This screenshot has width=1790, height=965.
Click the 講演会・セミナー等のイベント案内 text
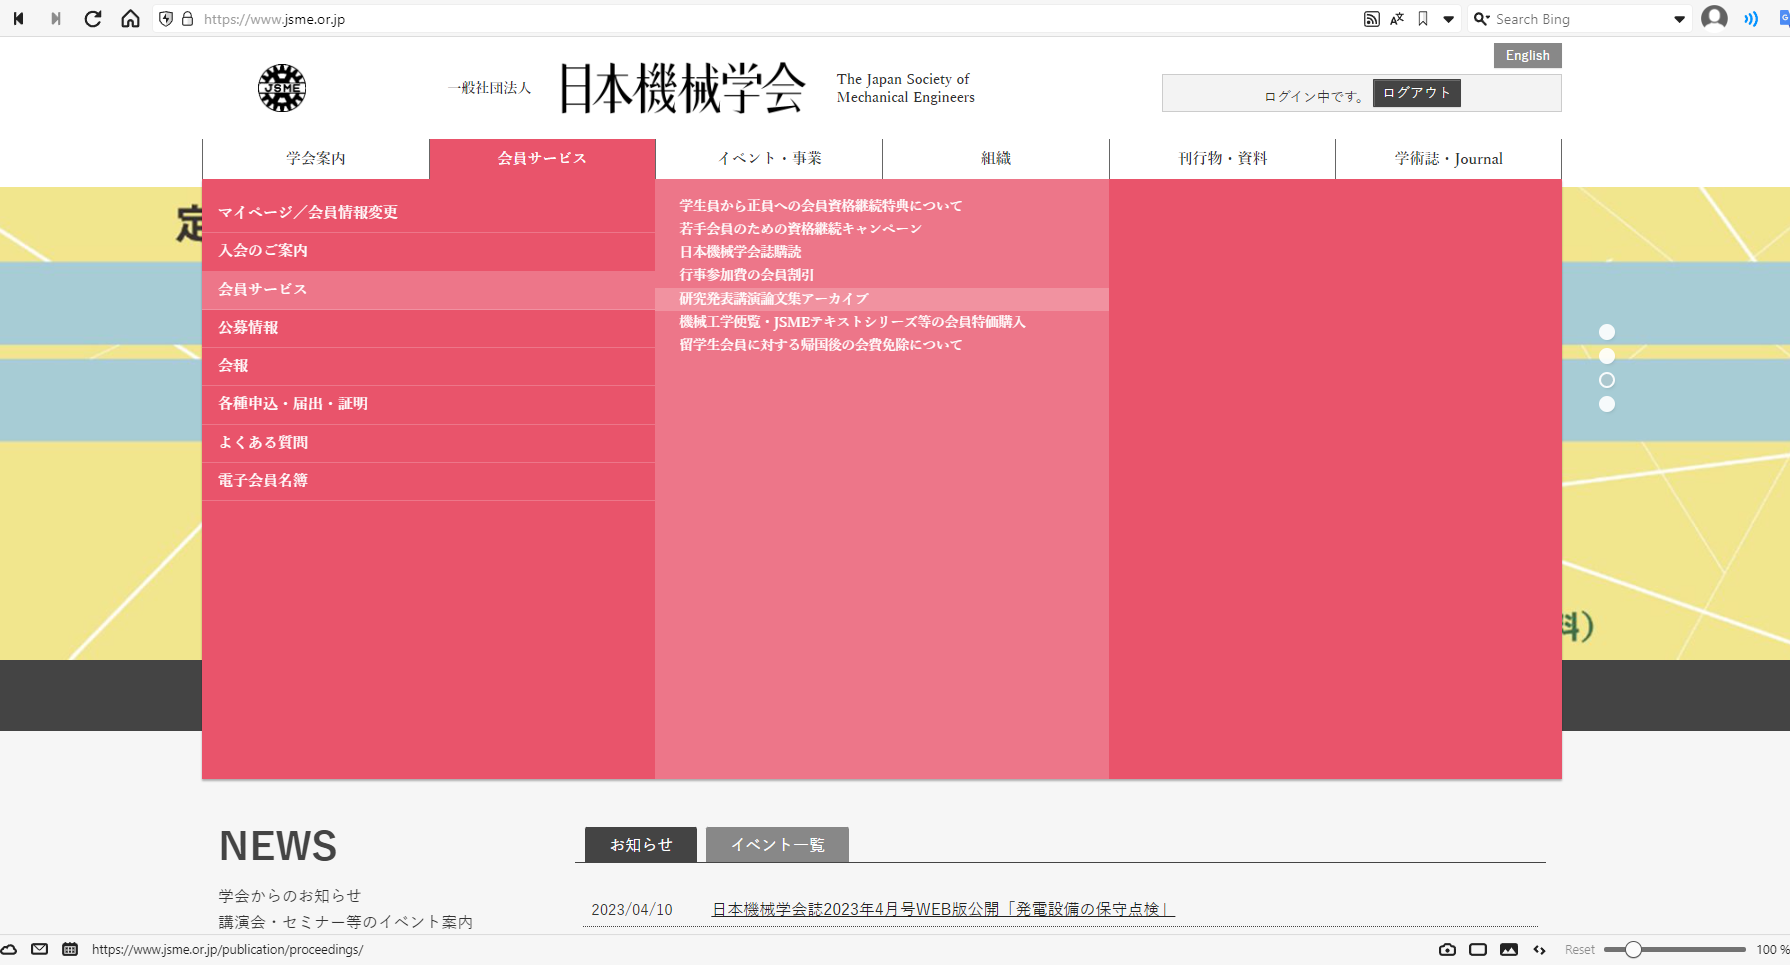coord(346,922)
